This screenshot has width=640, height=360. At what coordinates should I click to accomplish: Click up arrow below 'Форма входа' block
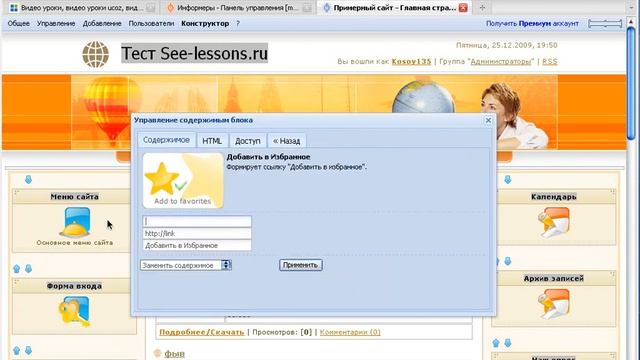pyautogui.click(x=16, y=351)
